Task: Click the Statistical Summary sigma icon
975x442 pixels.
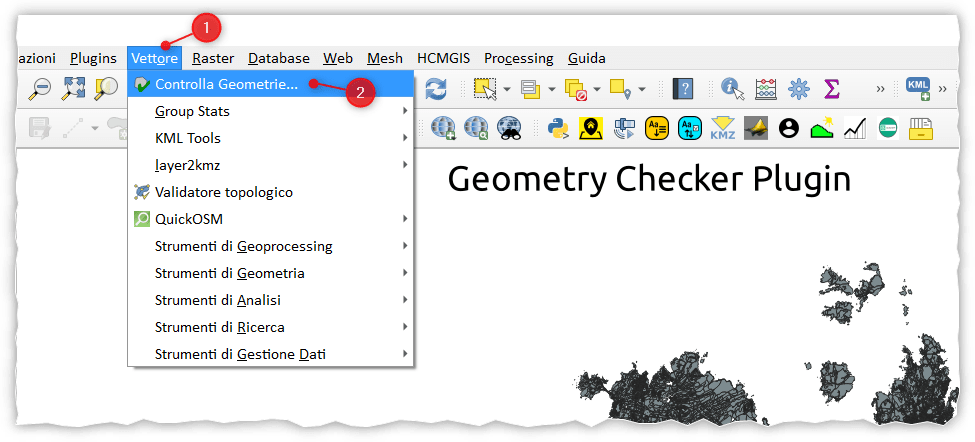Action: point(831,88)
